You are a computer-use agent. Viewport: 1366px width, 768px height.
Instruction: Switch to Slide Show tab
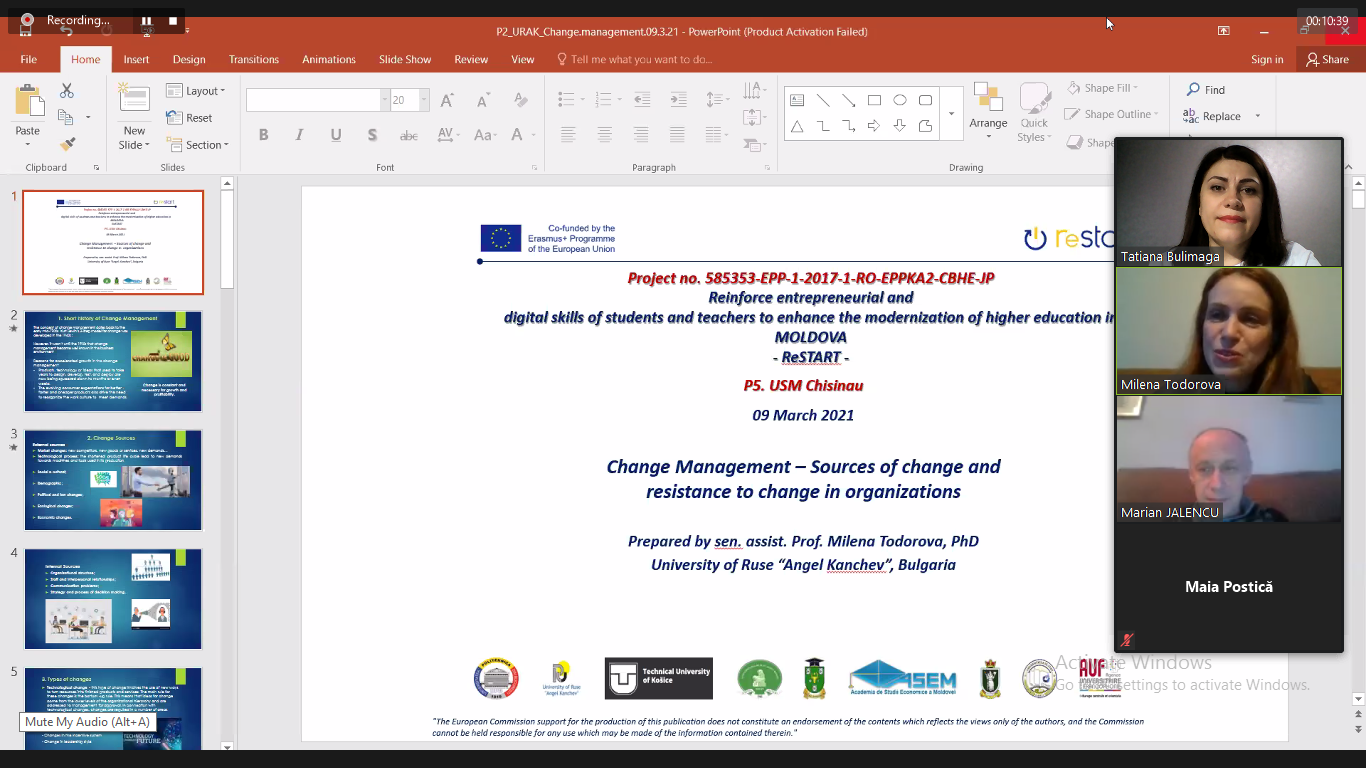click(x=405, y=59)
